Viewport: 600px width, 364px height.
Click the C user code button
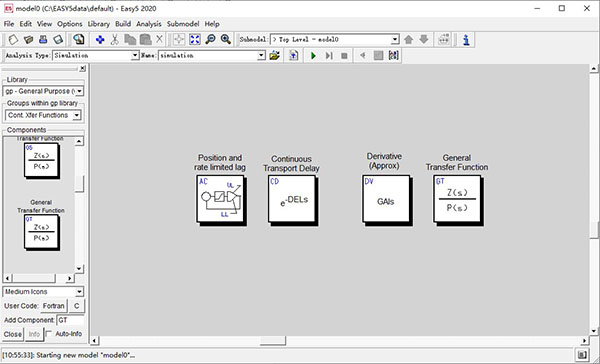tap(77, 306)
